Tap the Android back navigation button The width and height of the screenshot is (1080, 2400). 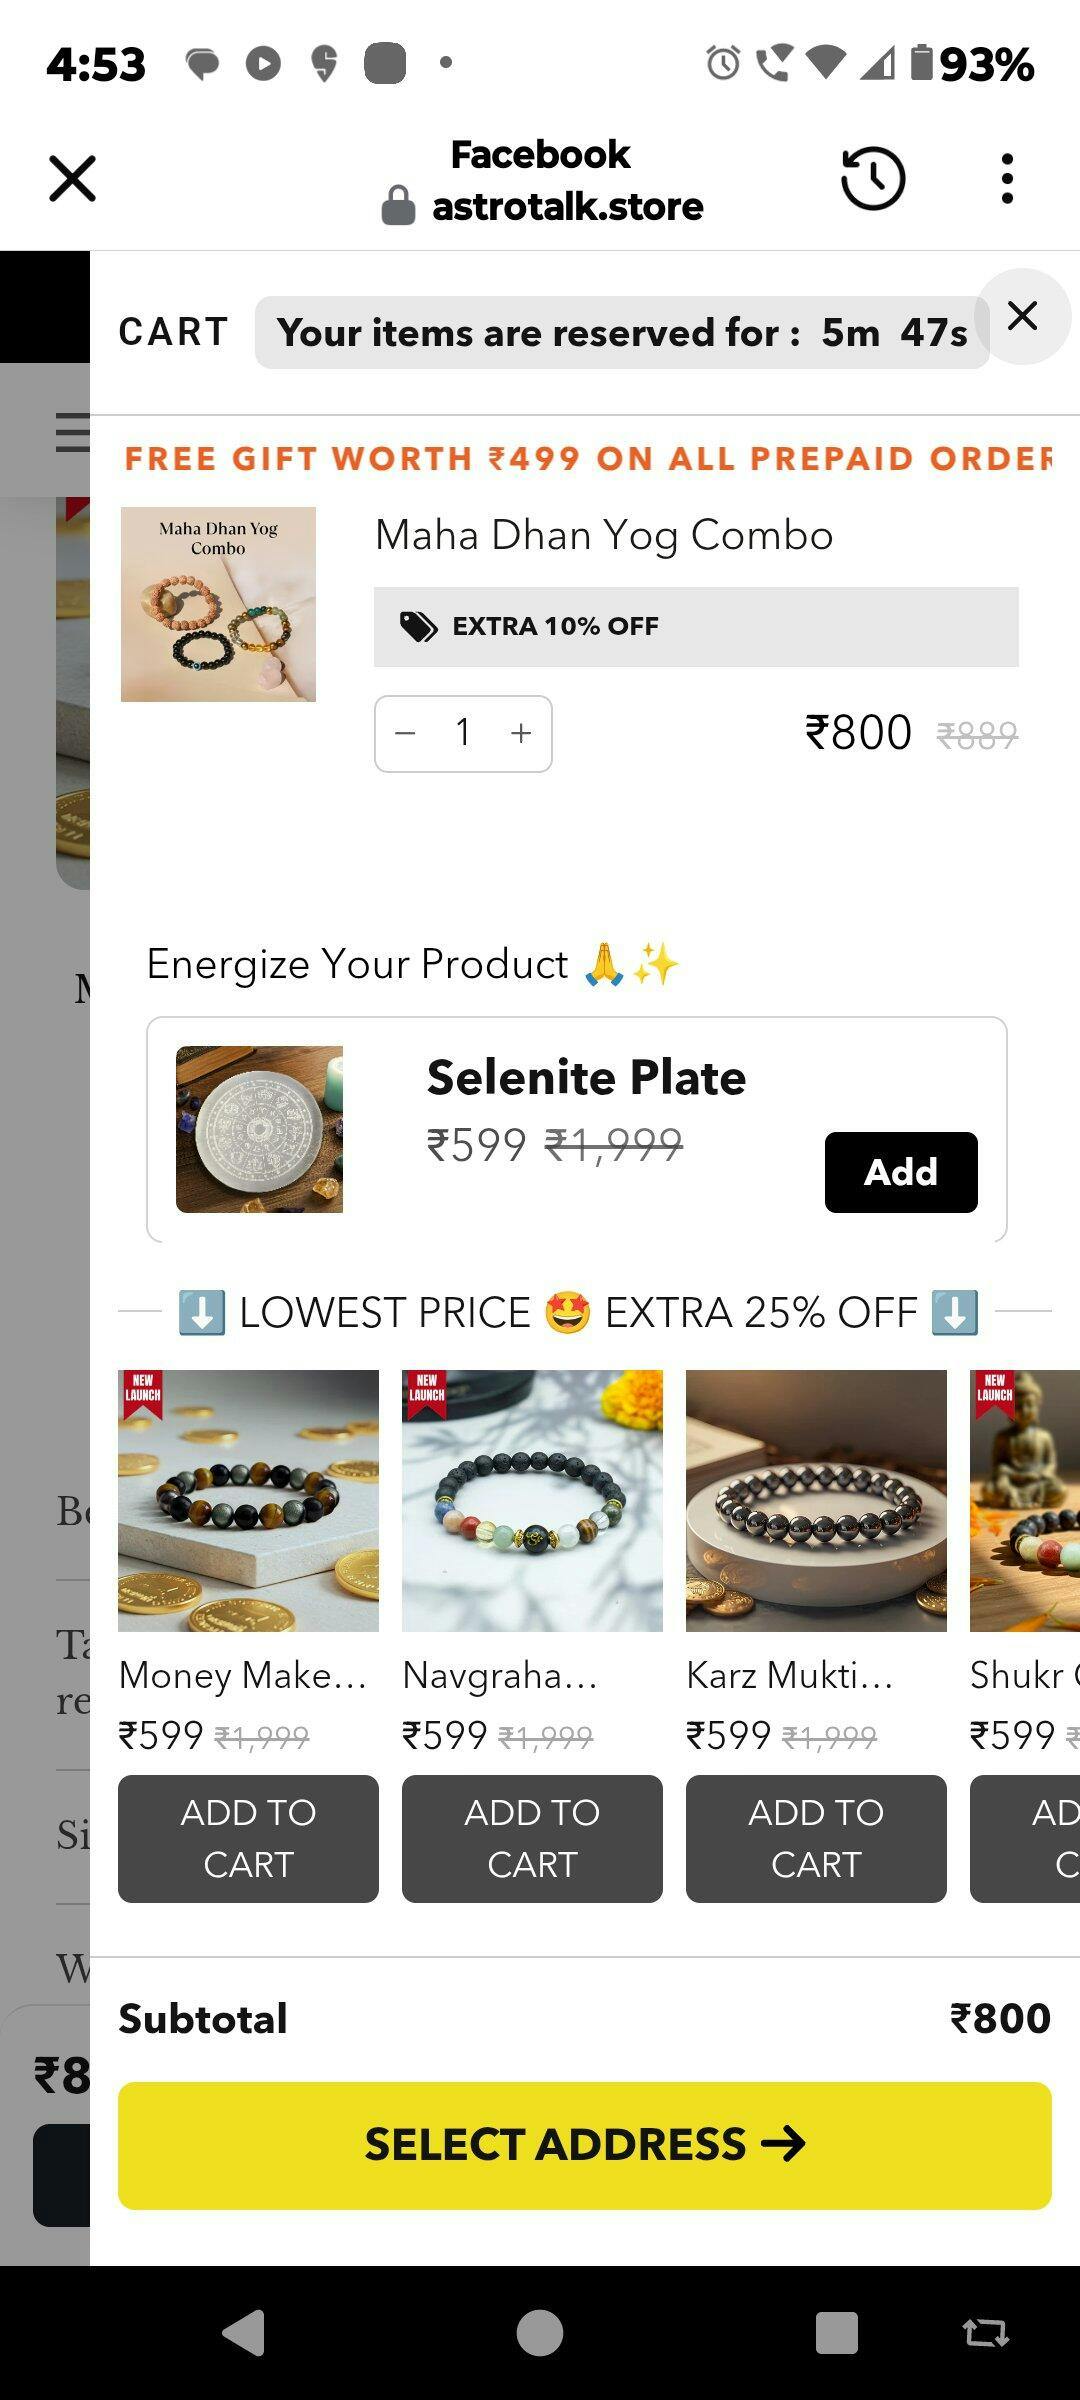(243, 2333)
